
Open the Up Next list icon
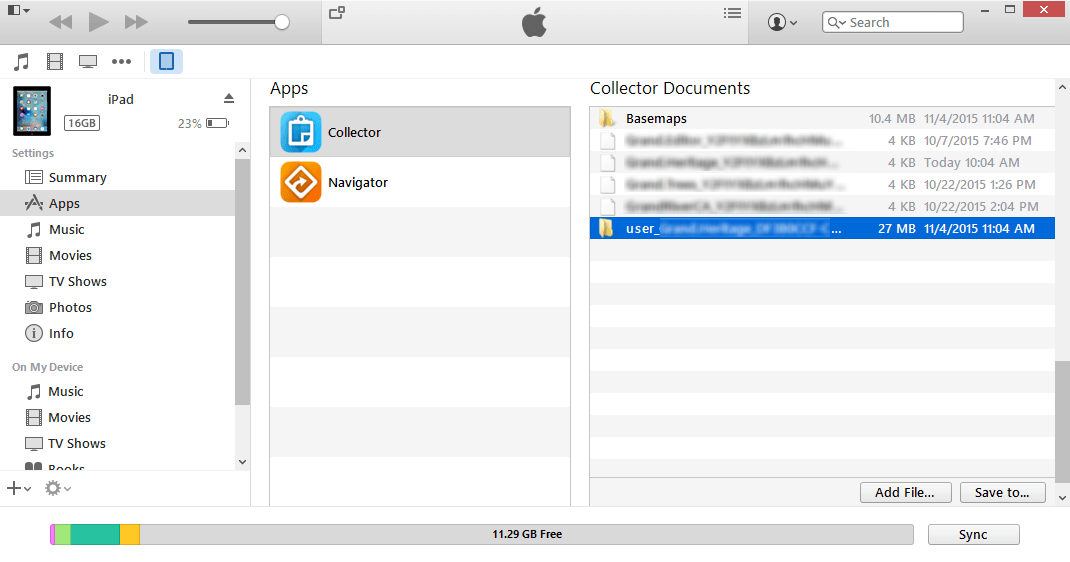[x=732, y=13]
